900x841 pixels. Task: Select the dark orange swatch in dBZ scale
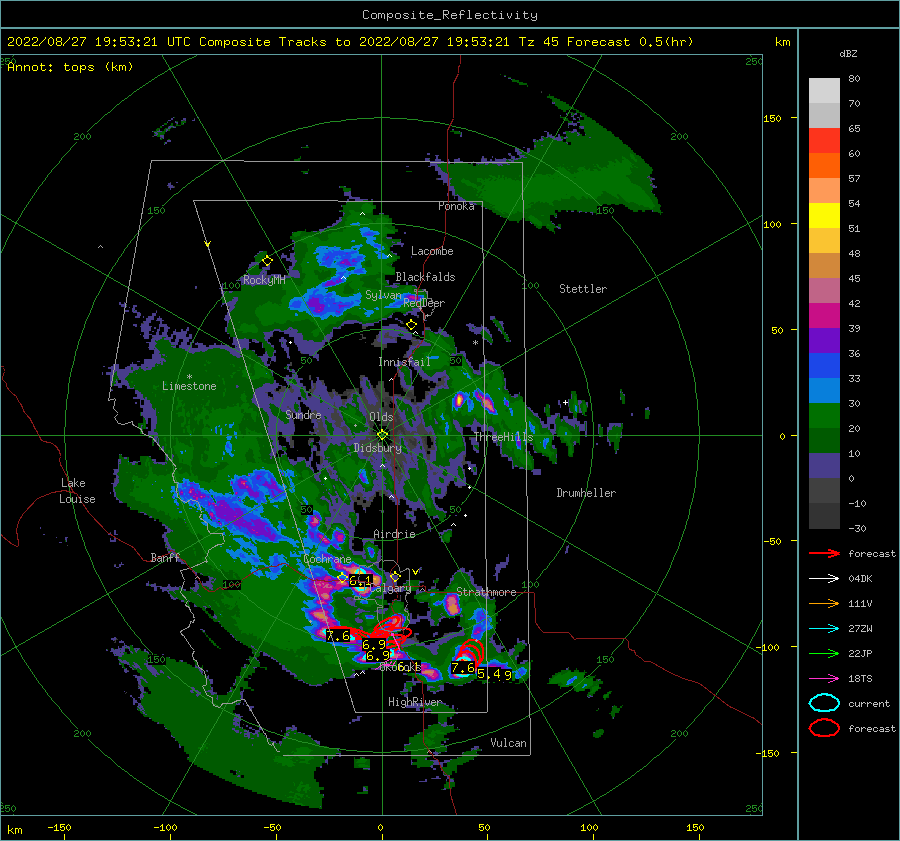click(824, 166)
